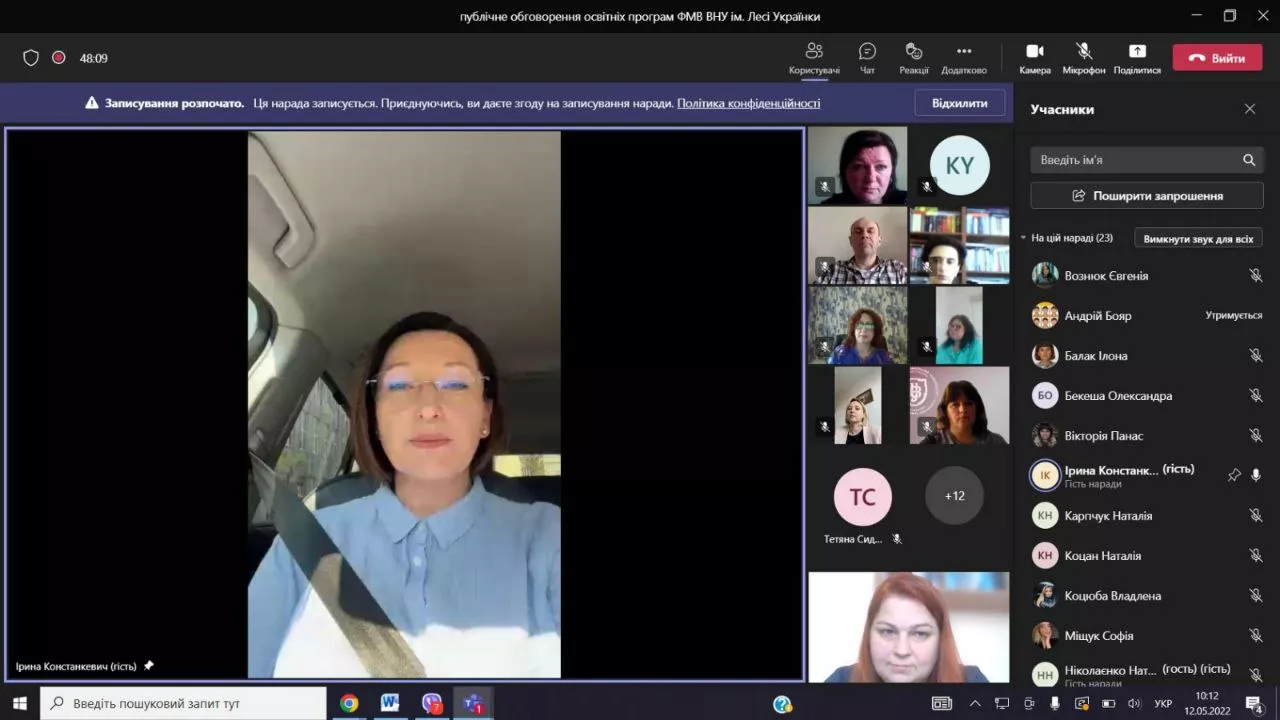Dismiss recording banner with Відхилити
1280x720 pixels.
959,103
